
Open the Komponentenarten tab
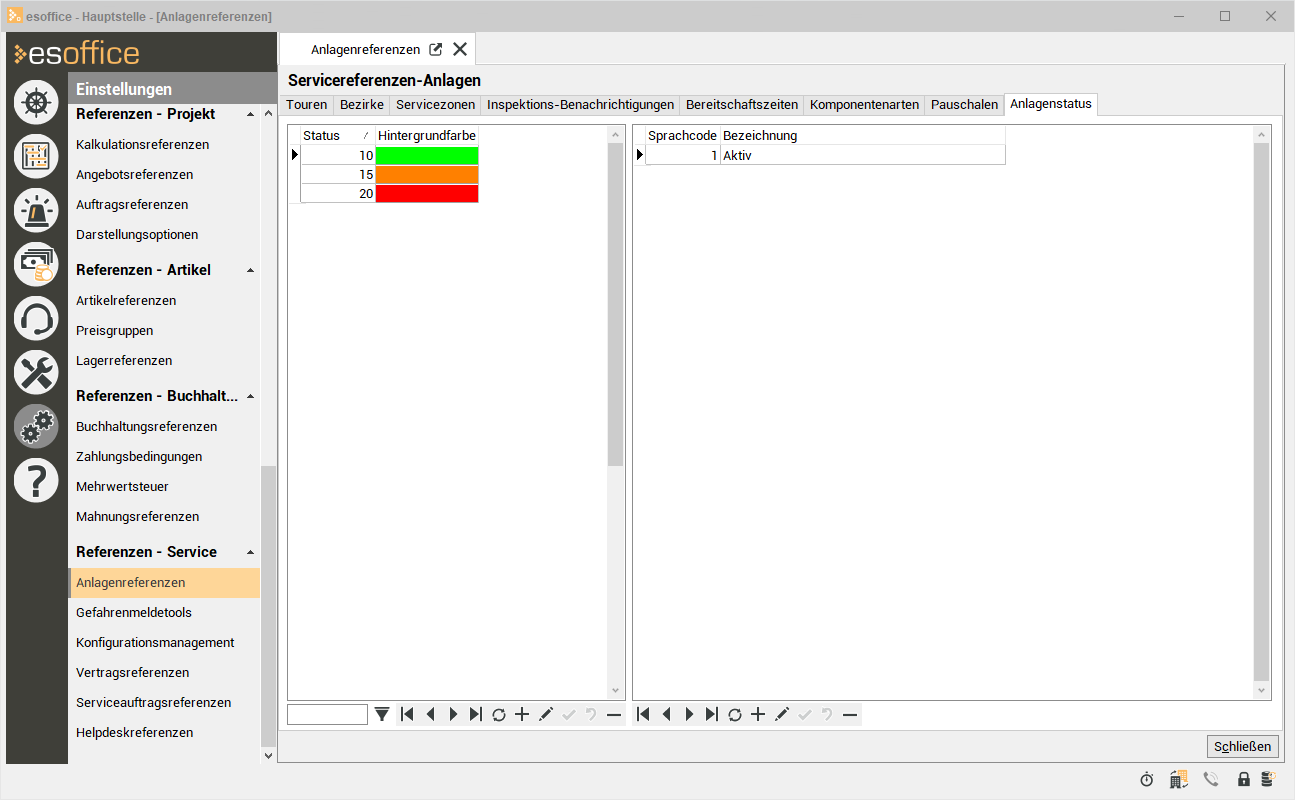[864, 104]
